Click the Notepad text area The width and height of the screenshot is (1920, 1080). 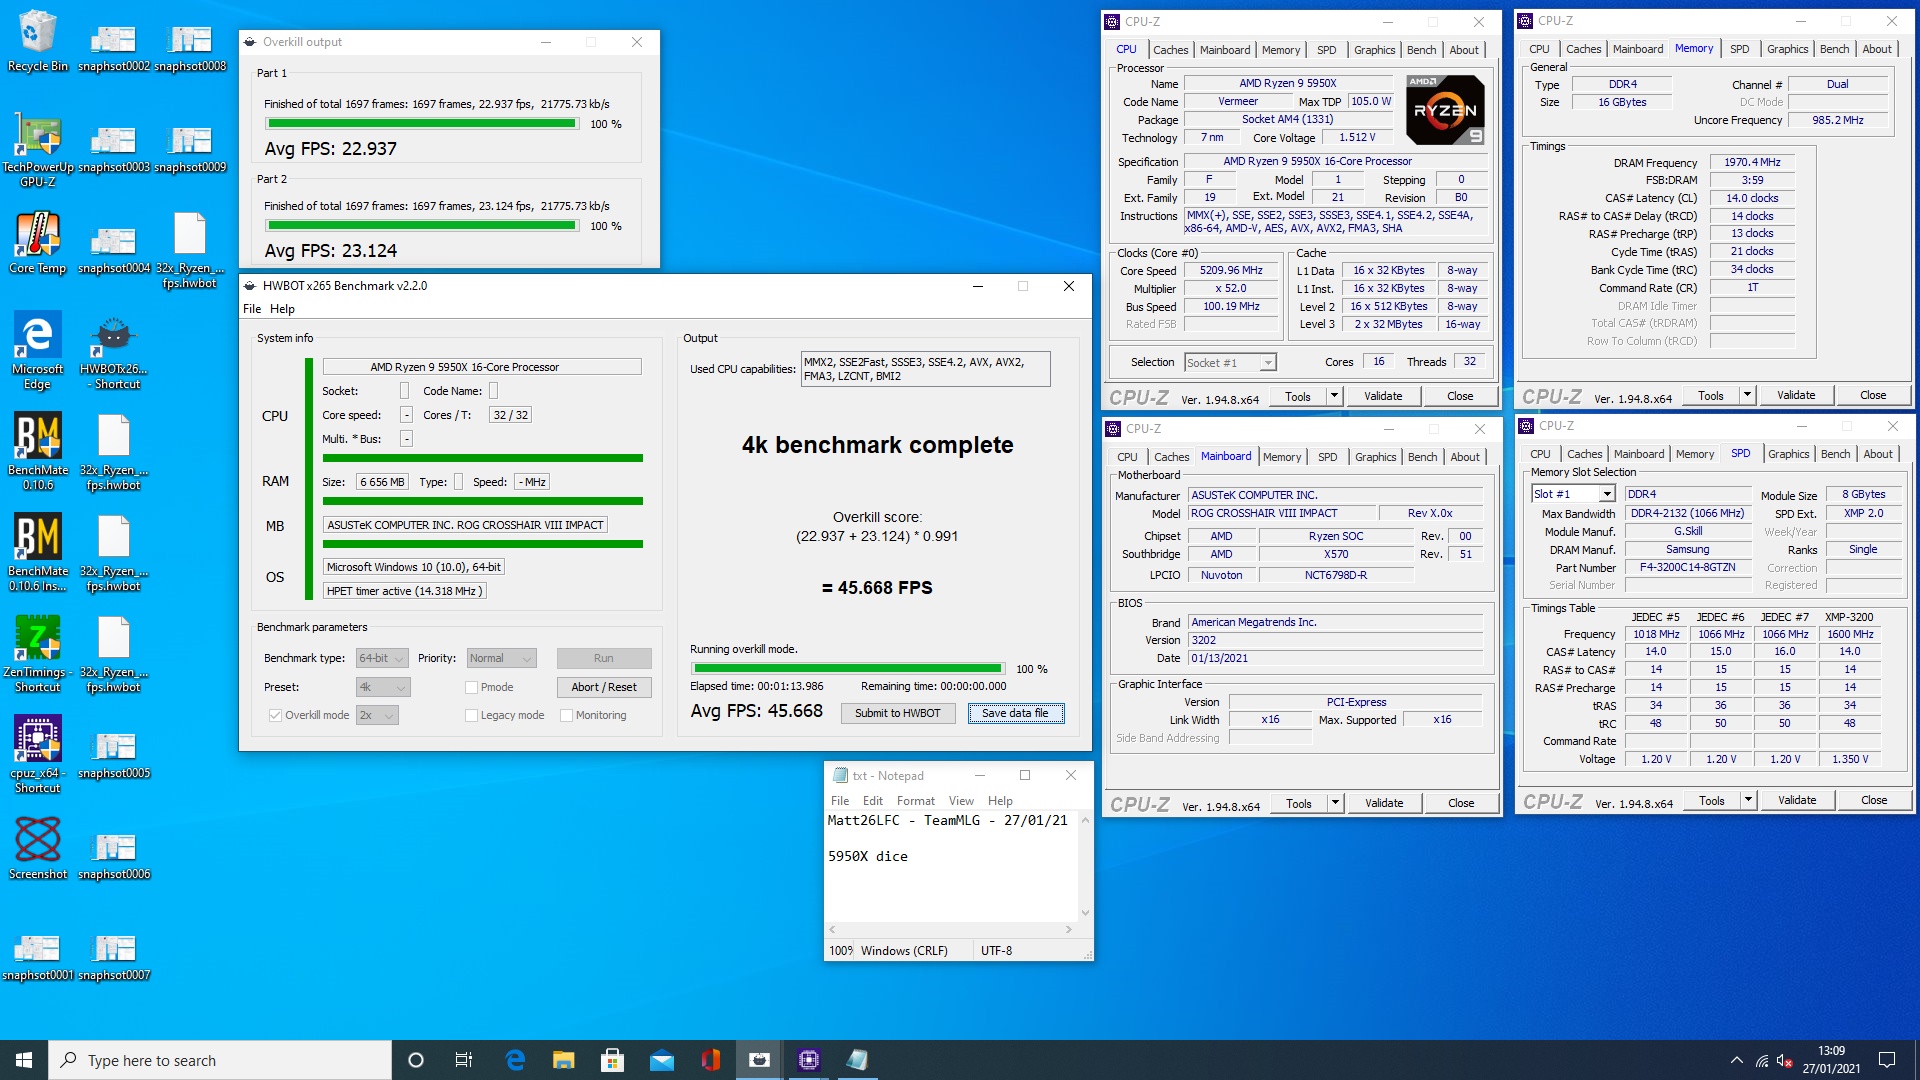click(x=952, y=866)
